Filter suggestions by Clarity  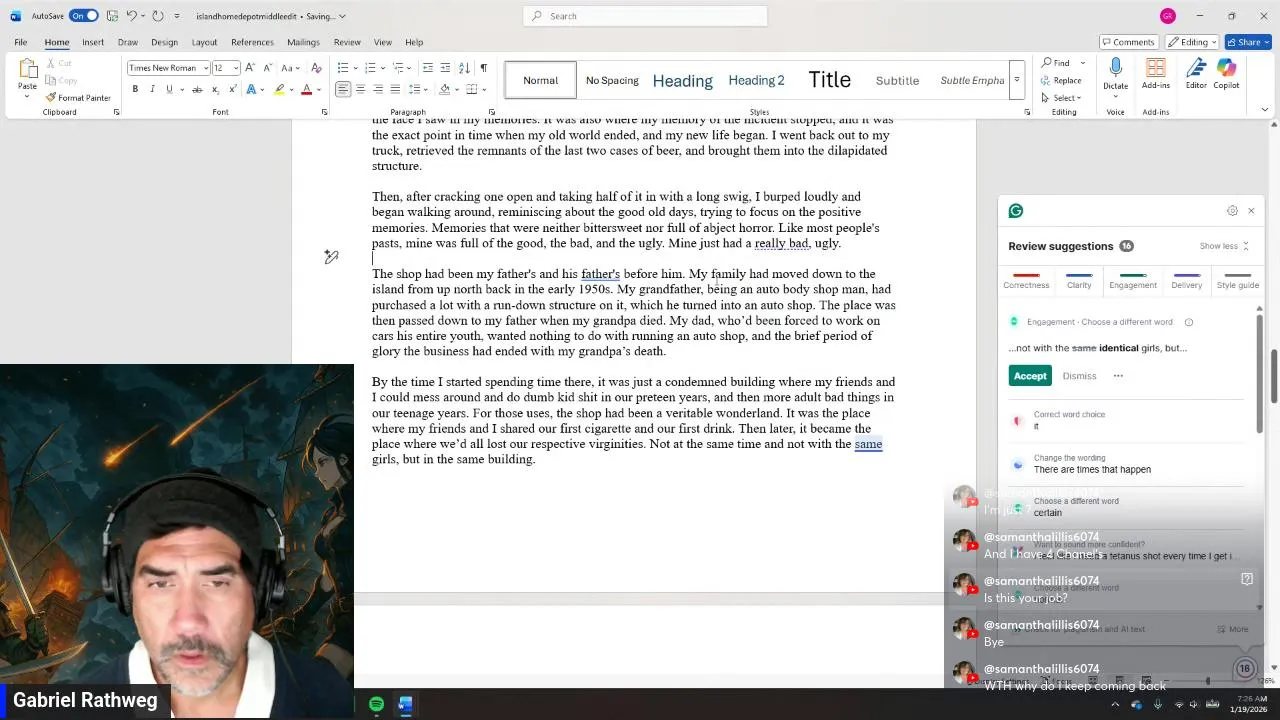pos(1079,281)
